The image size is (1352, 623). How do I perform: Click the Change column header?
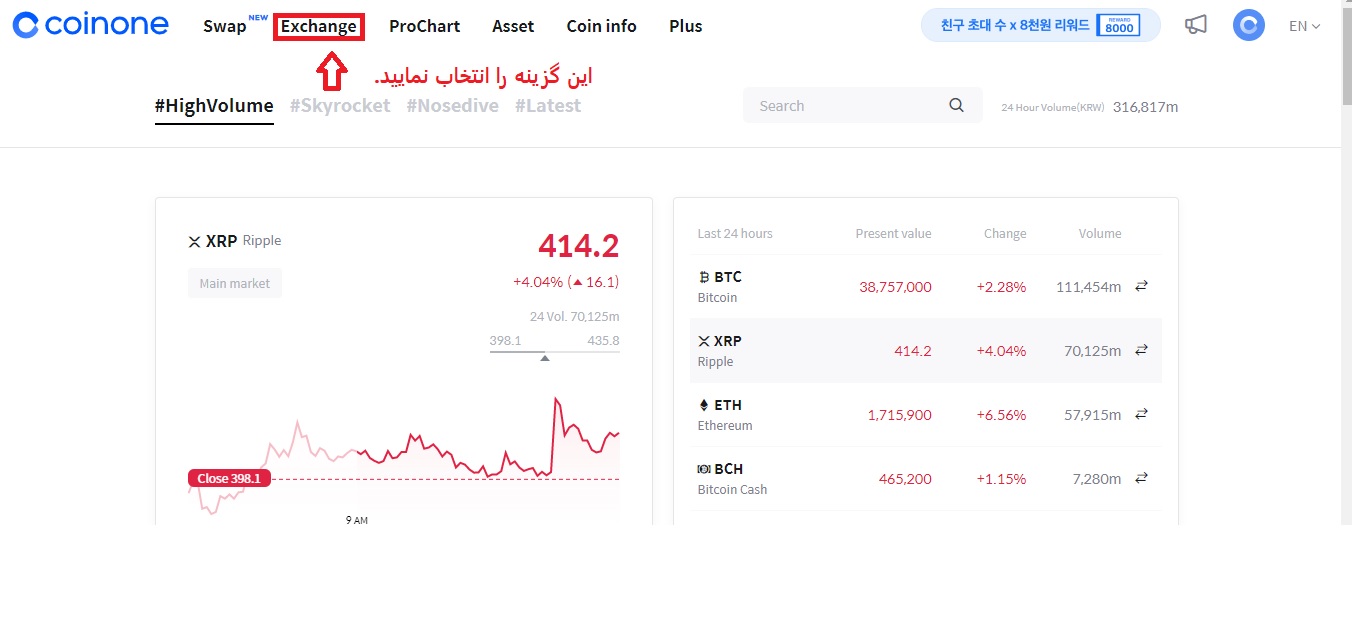point(1005,233)
